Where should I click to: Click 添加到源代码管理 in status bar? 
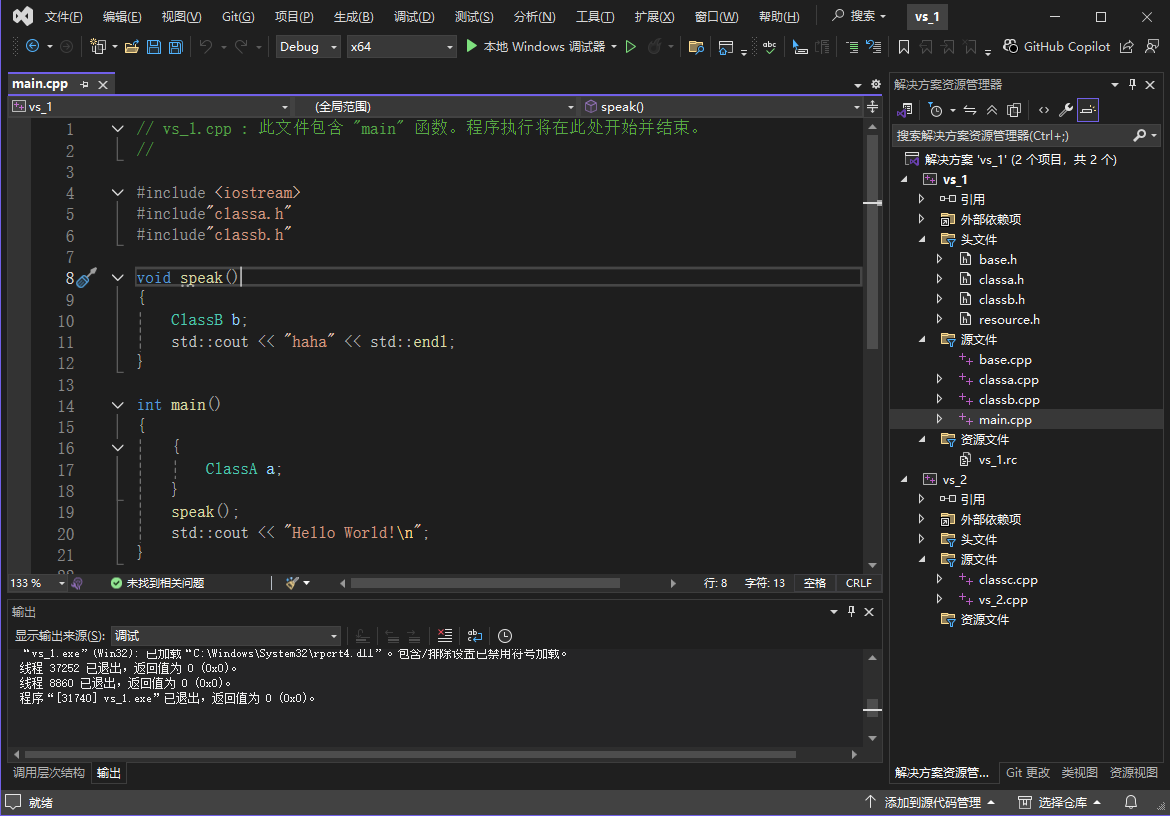click(930, 803)
